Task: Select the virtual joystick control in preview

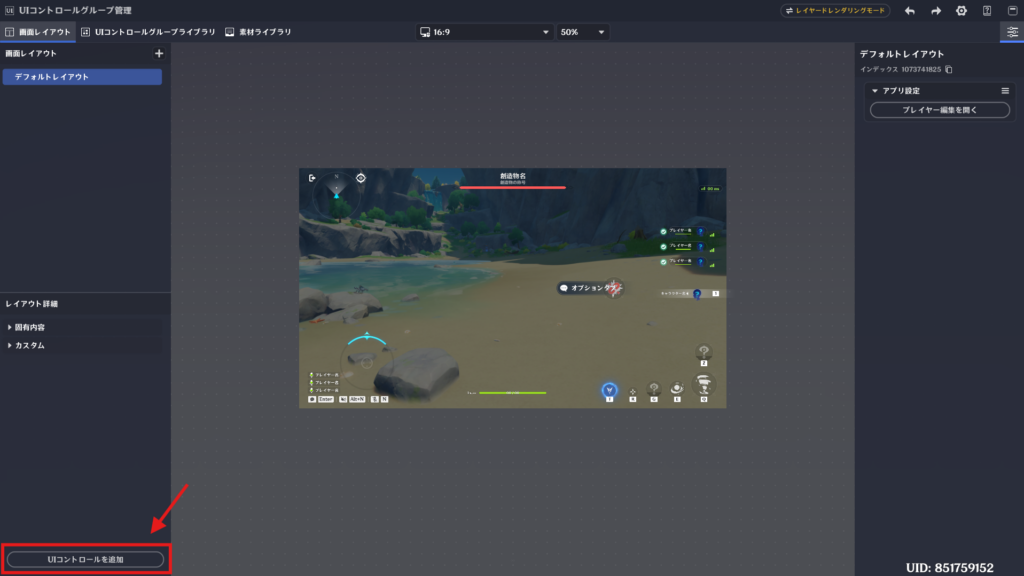Action: tap(367, 360)
